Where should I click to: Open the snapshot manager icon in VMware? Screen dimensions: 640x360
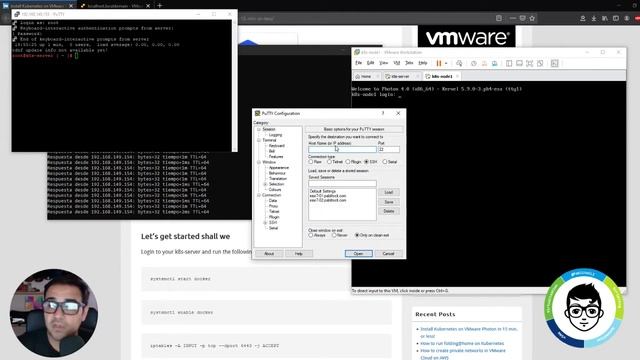pos(494,63)
